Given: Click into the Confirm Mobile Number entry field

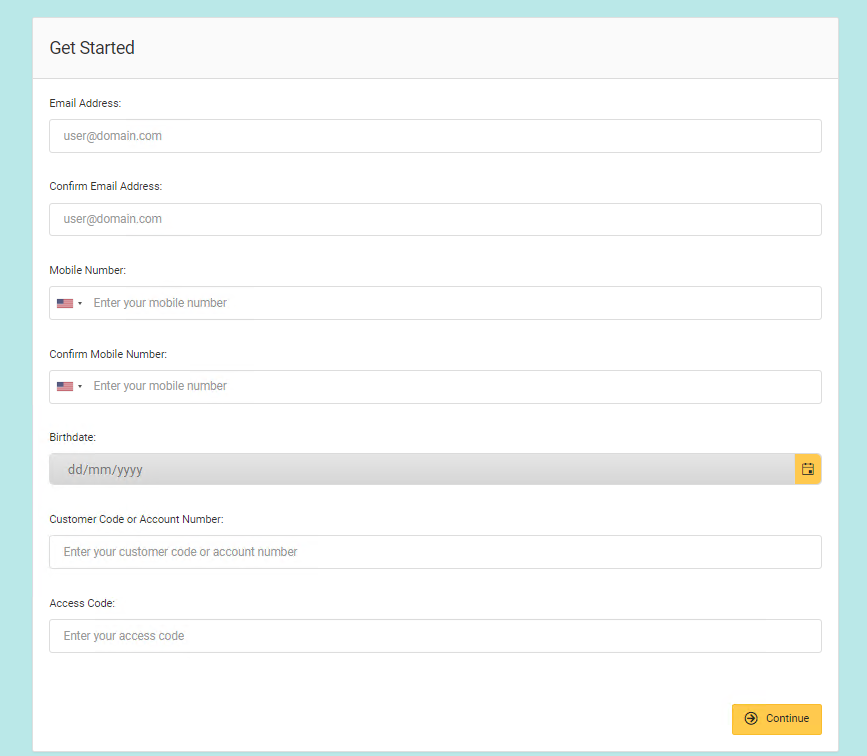Looking at the screenshot, I should pyautogui.click(x=450, y=386).
